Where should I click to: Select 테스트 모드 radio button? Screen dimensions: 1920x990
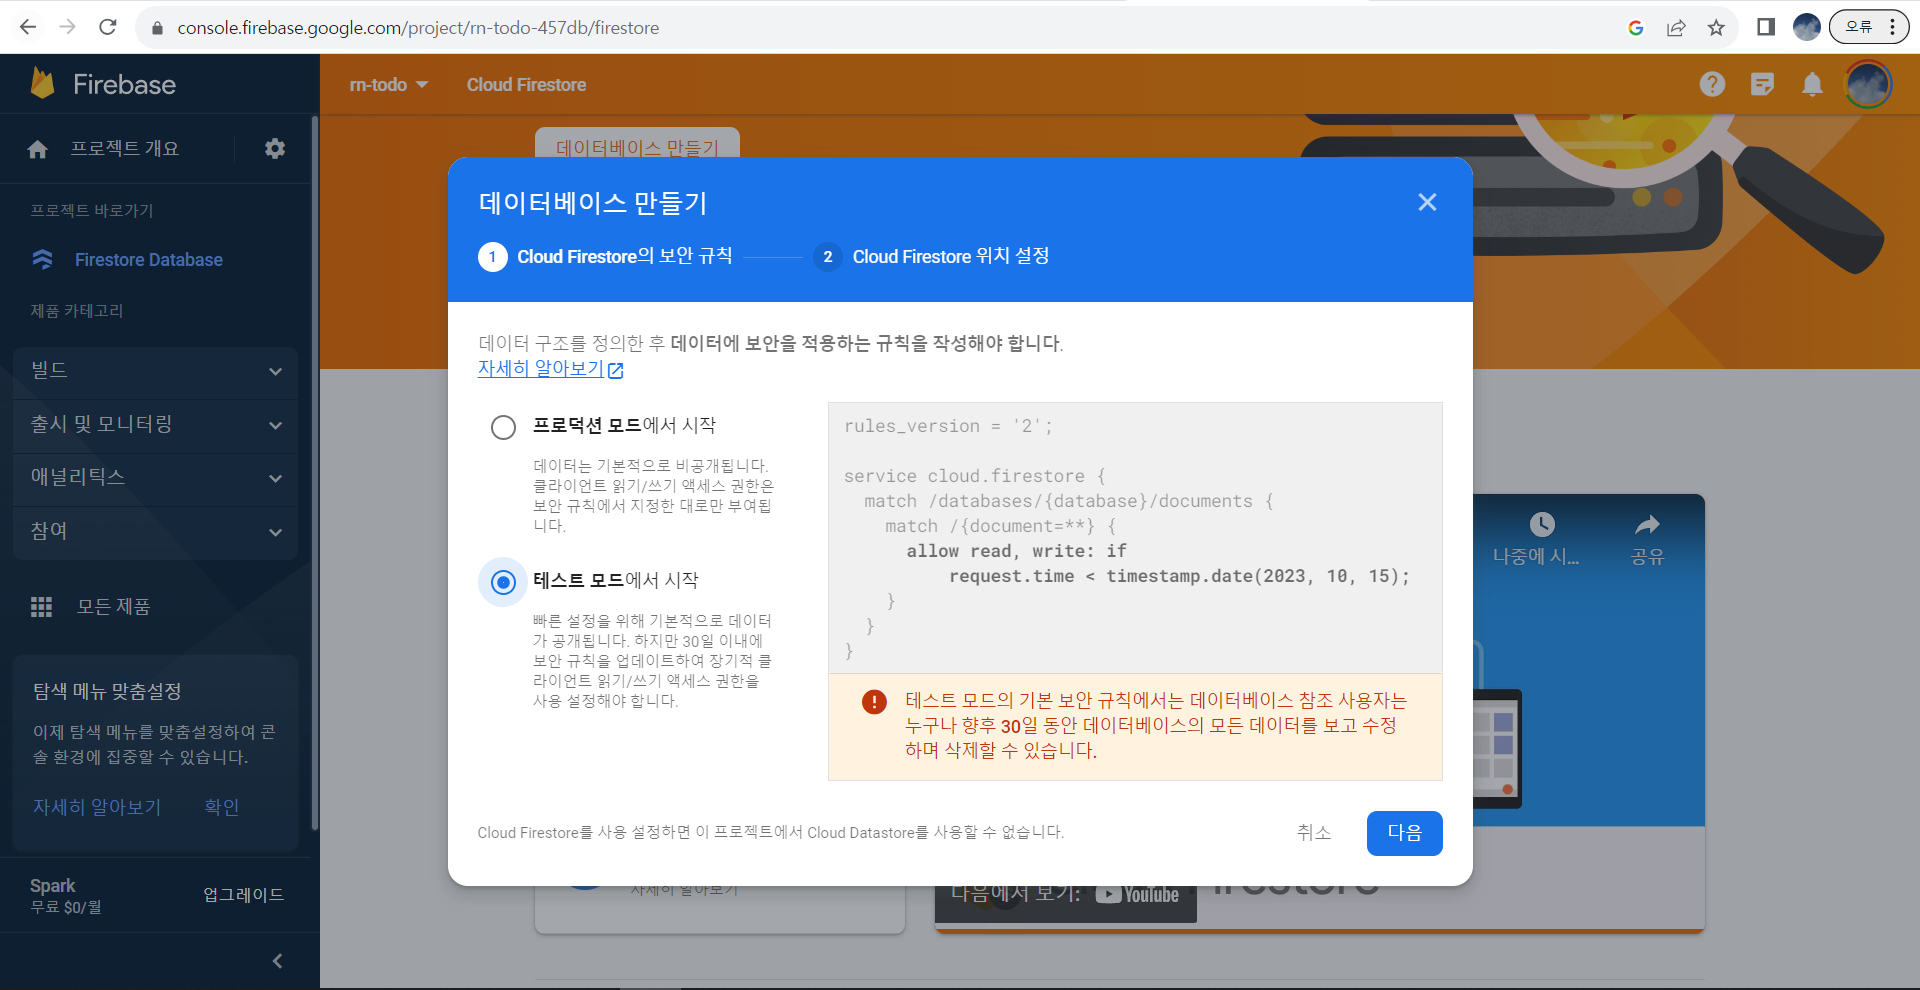coord(503,582)
